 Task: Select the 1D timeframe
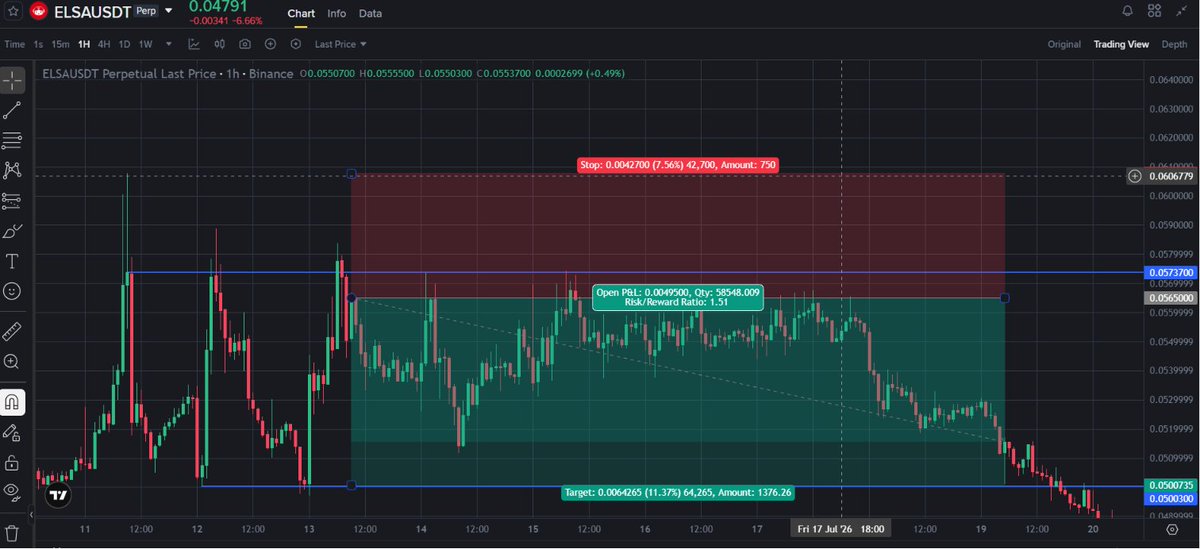point(125,44)
